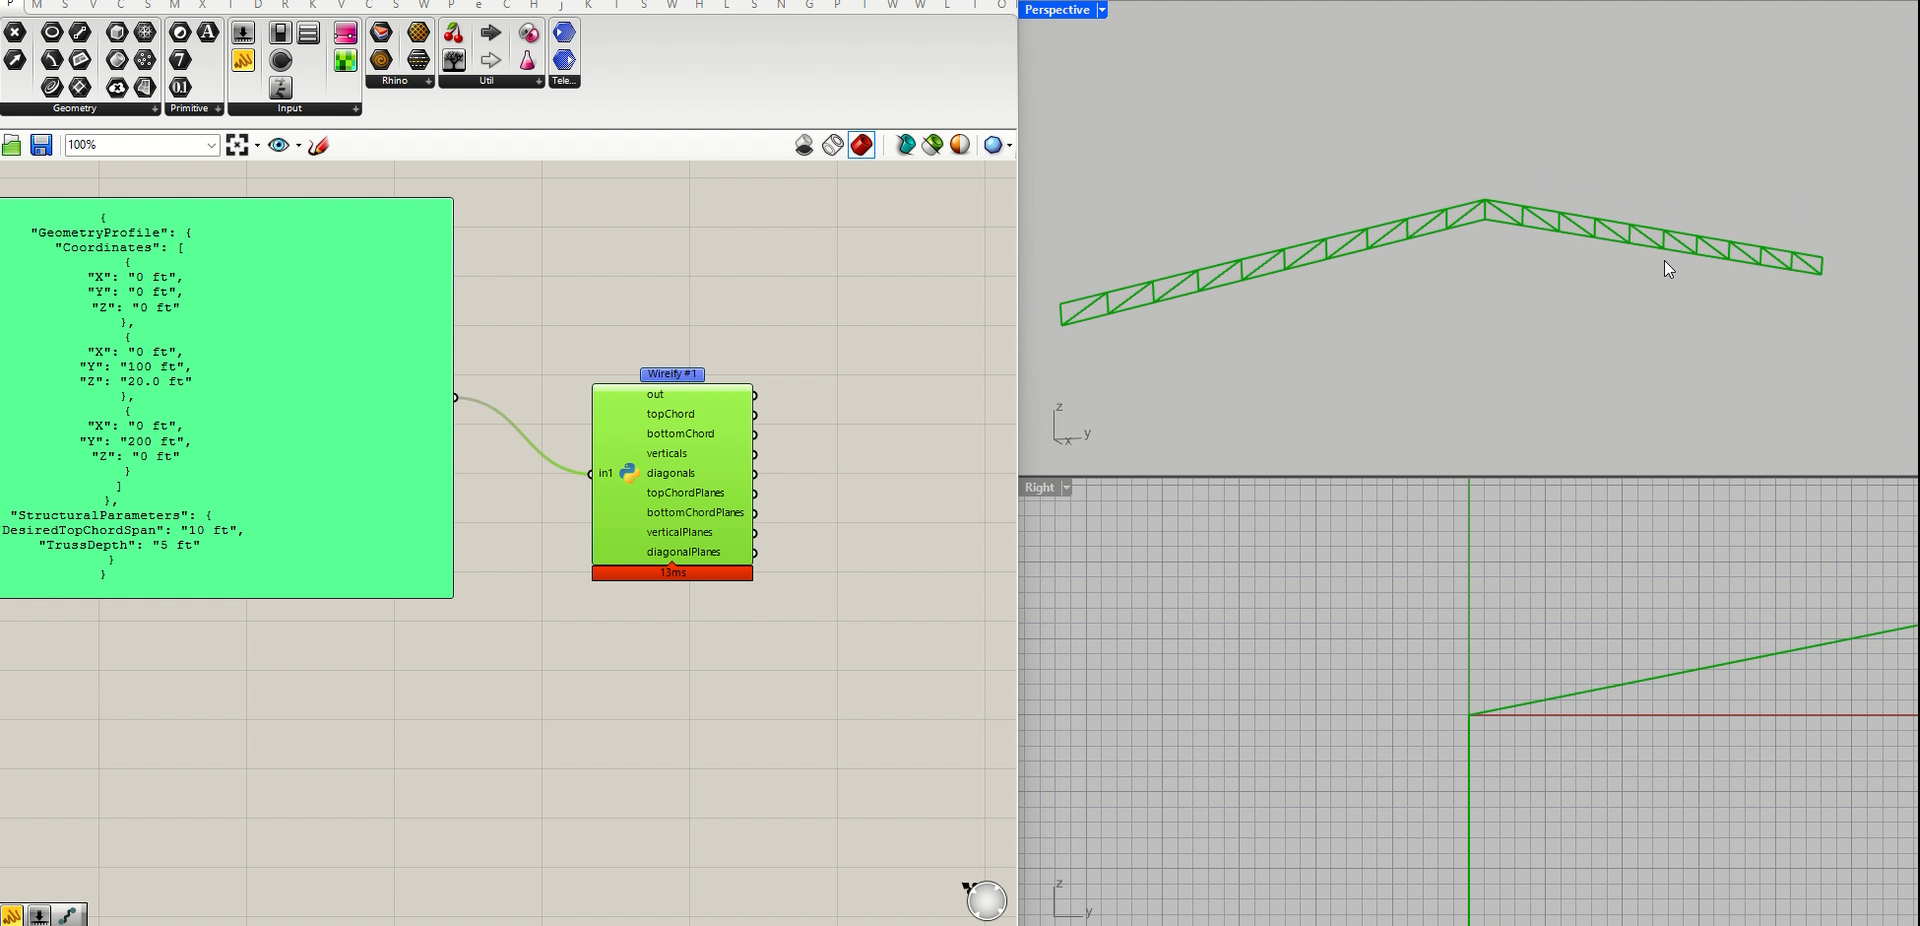Switch to the D component tab
This screenshot has width=1920, height=926.
tap(258, 5)
